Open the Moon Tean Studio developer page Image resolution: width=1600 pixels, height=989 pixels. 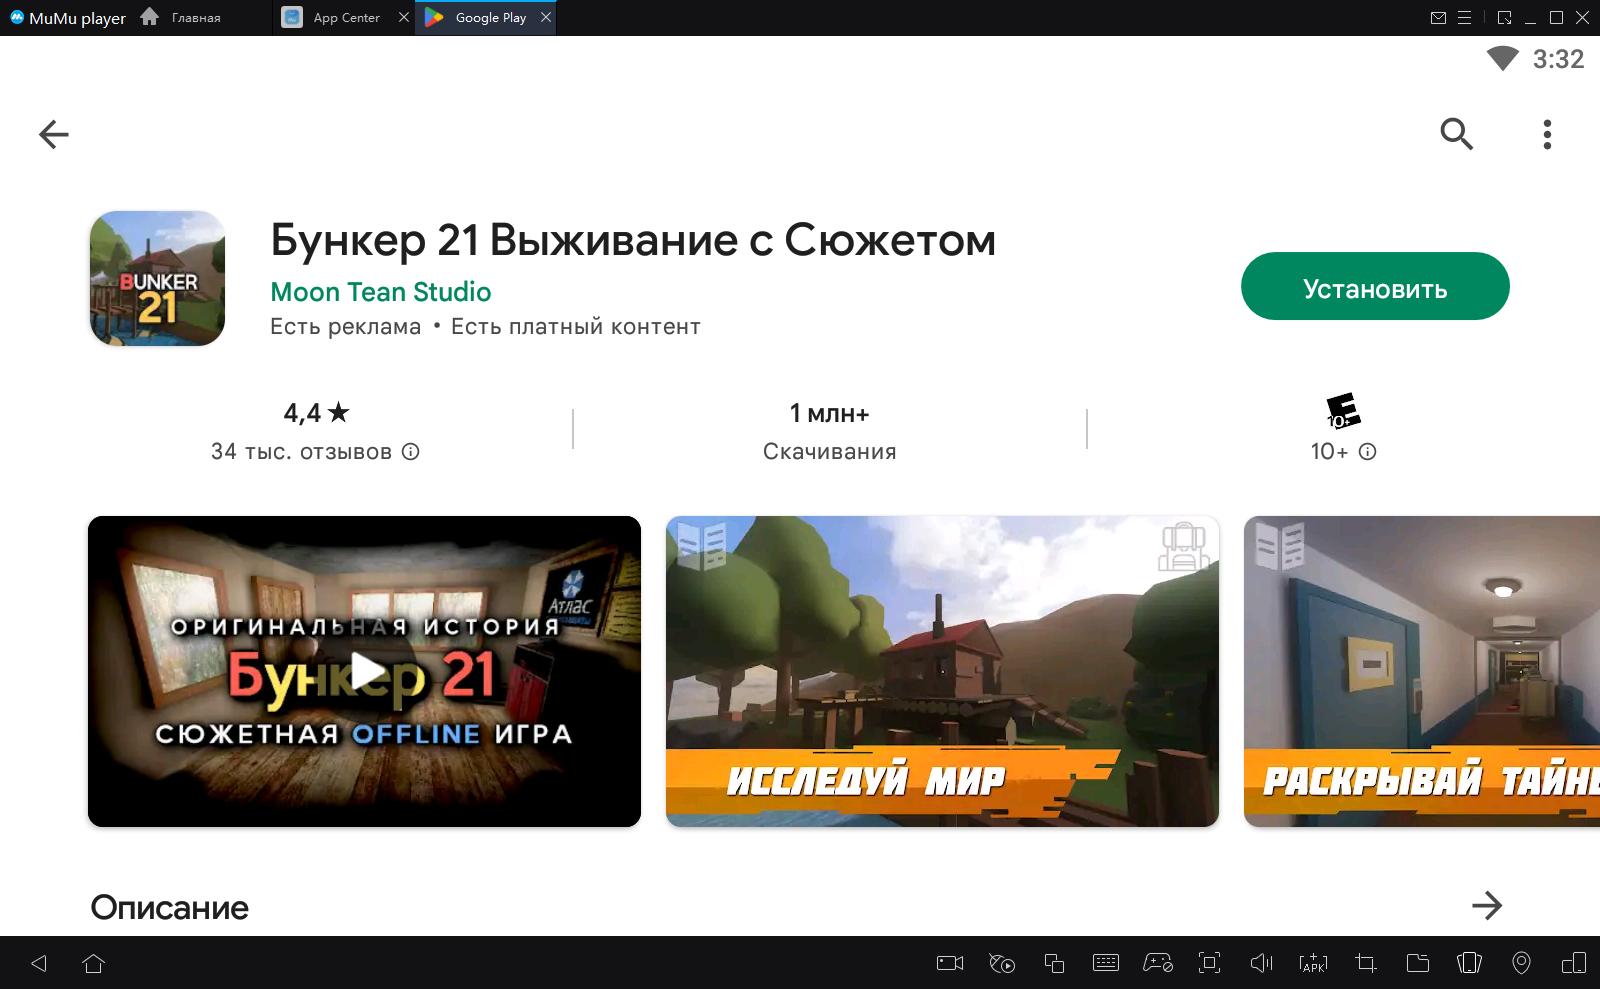click(380, 292)
